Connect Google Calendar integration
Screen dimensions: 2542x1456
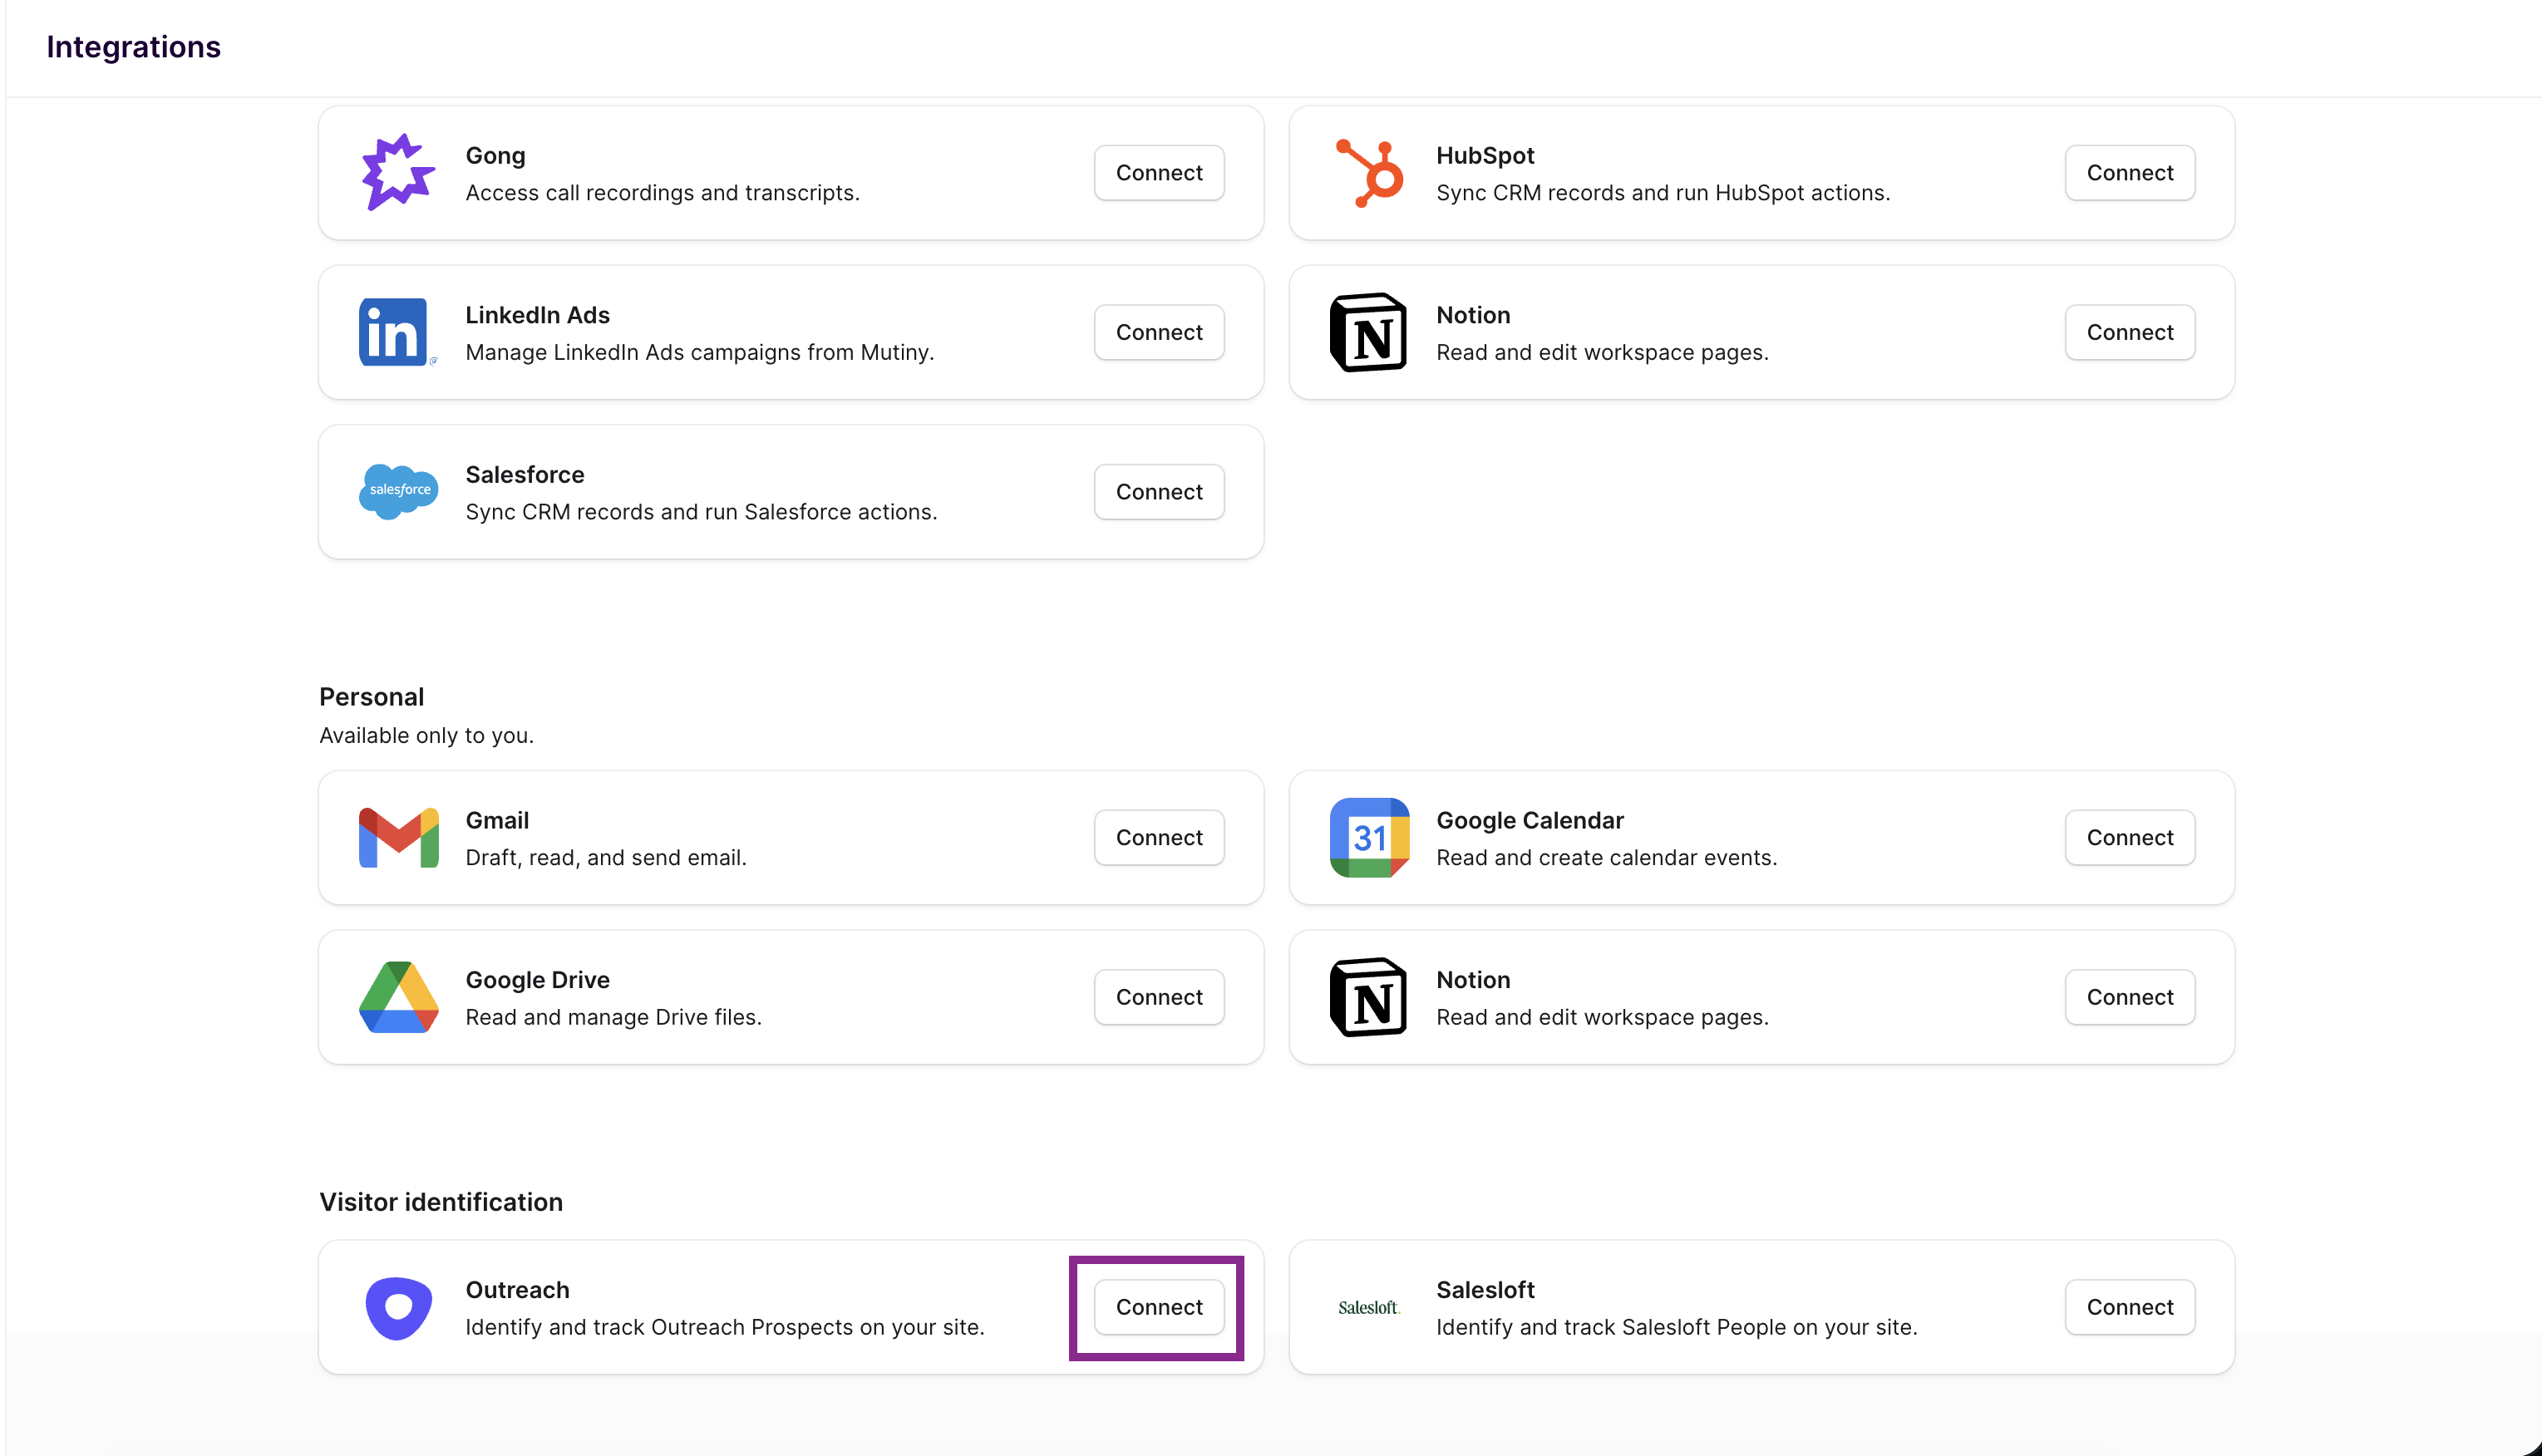pyautogui.click(x=2130, y=837)
